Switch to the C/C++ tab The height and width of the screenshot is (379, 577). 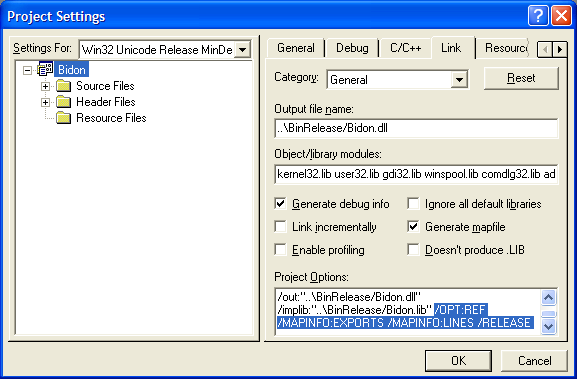pyautogui.click(x=406, y=48)
